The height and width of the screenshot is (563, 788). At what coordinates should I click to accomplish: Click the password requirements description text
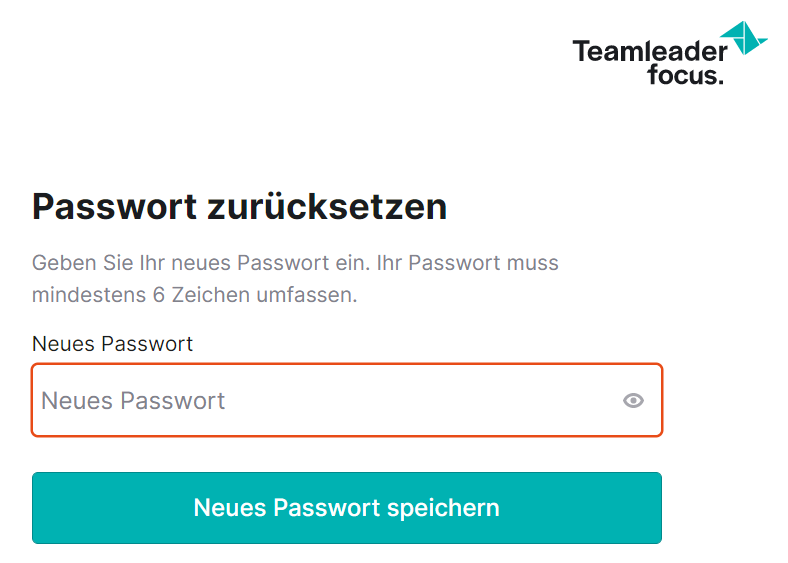click(x=295, y=279)
